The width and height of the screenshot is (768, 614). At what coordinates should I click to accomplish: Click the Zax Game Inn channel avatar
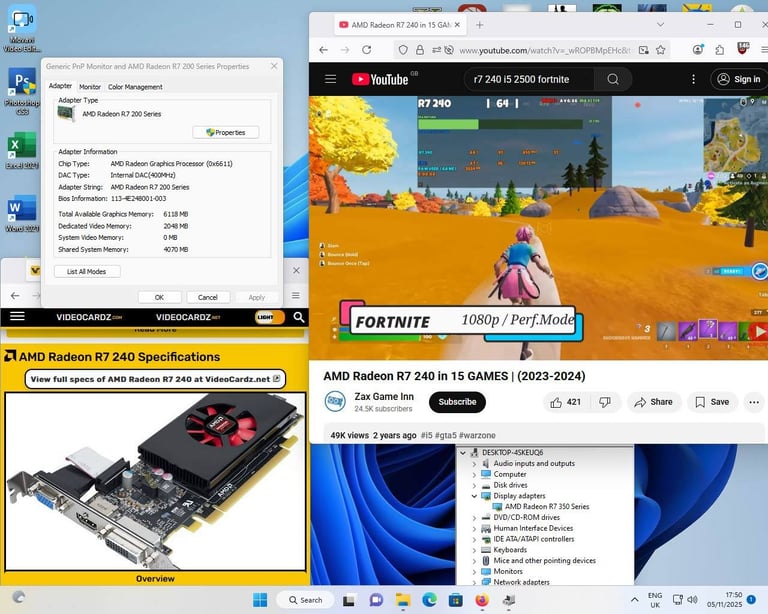click(x=336, y=401)
